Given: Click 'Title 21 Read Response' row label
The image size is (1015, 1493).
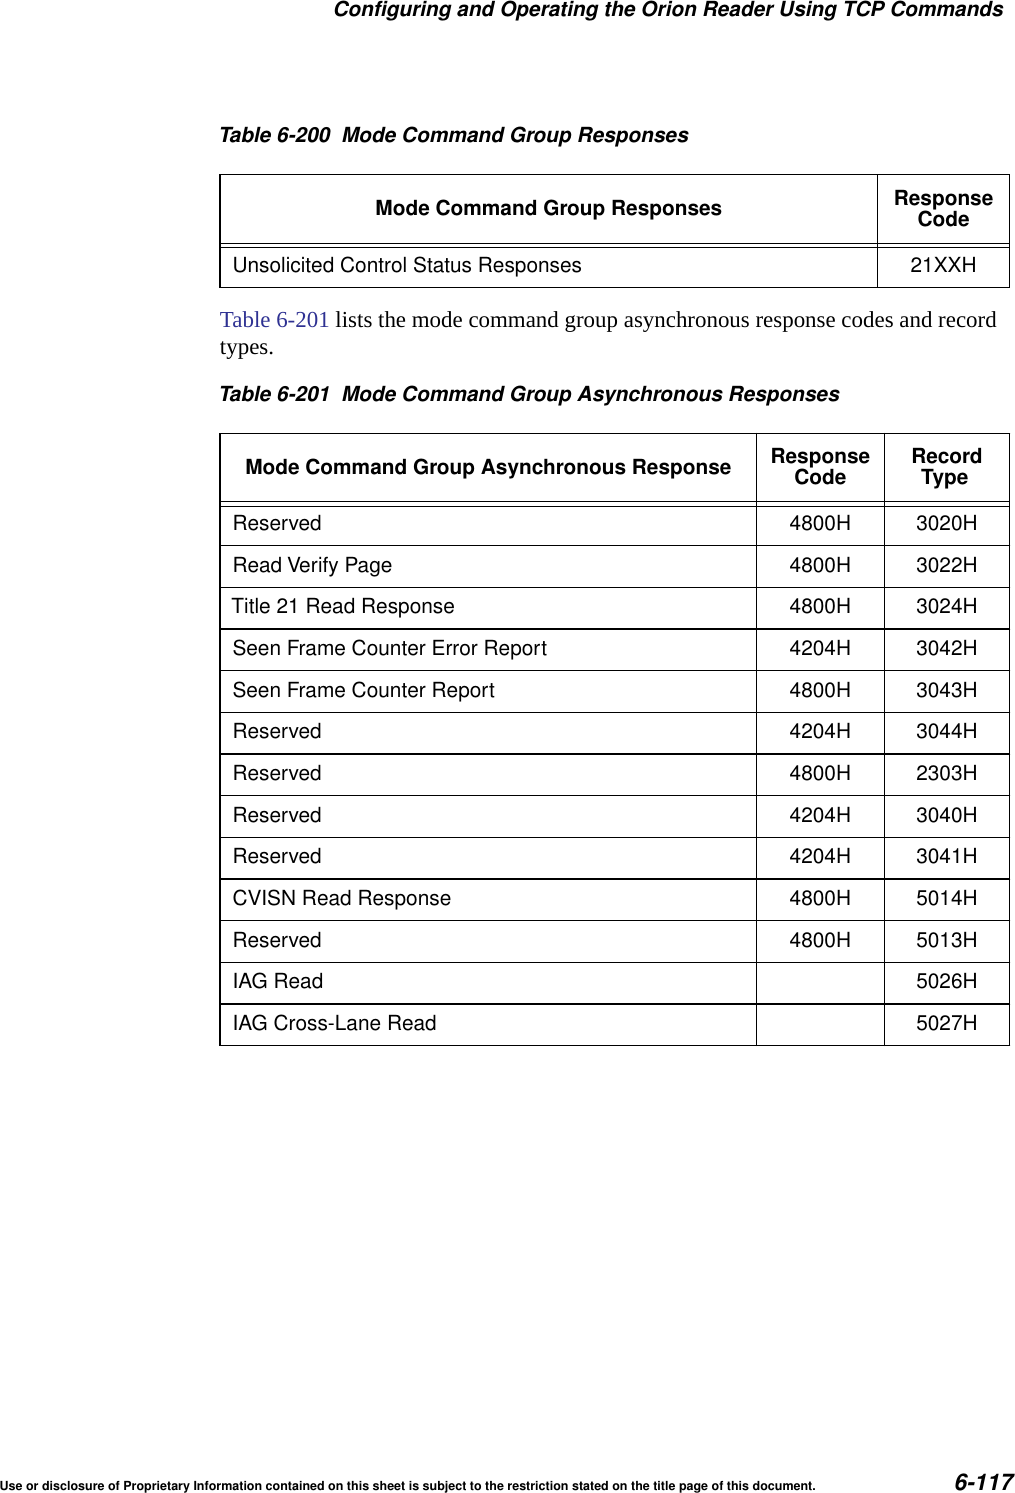Looking at the screenshot, I should [343, 607].
